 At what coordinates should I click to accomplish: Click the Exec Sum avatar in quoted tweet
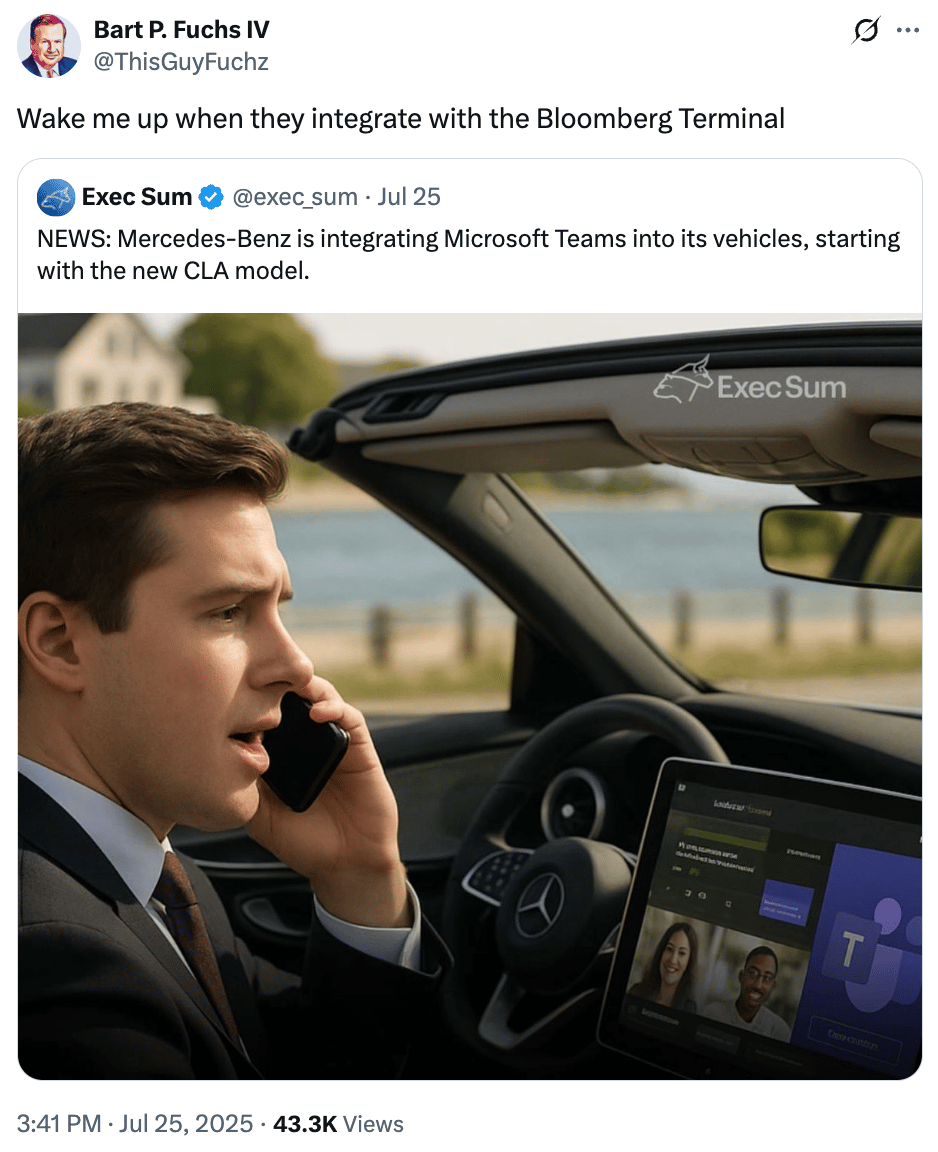(56, 197)
